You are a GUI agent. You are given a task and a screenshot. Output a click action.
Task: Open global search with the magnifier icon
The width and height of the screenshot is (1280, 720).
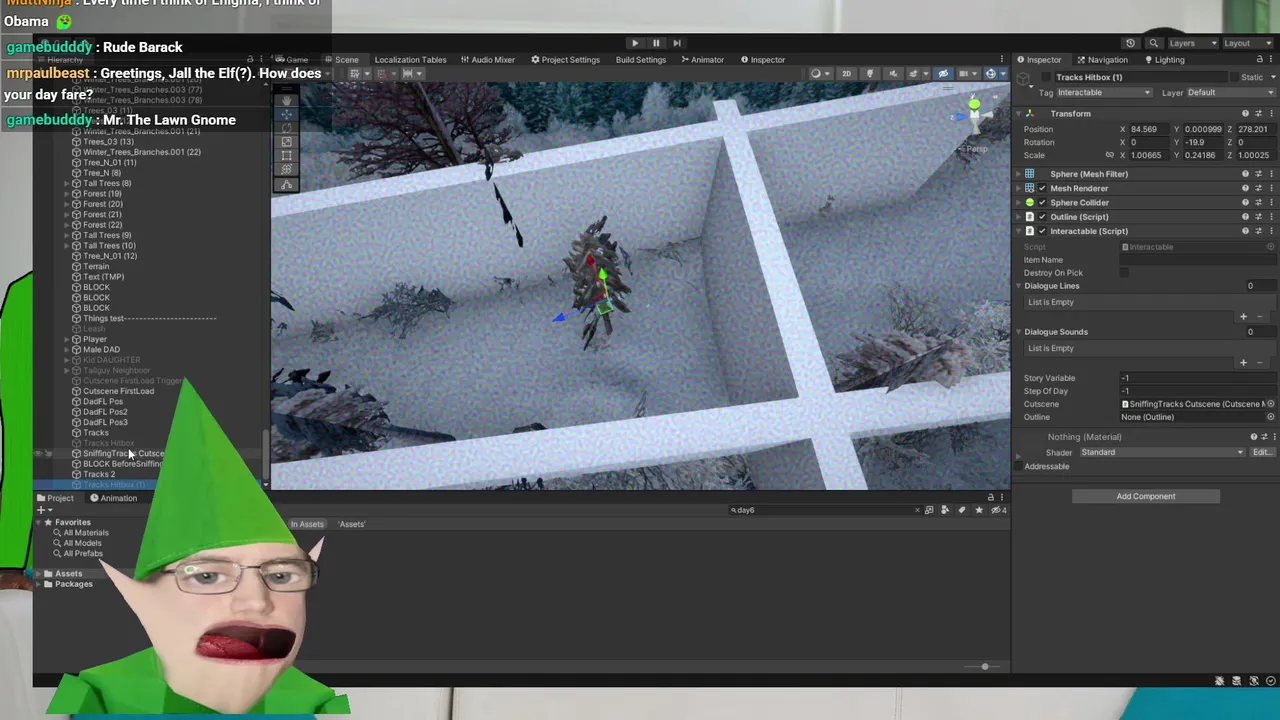click(1153, 43)
